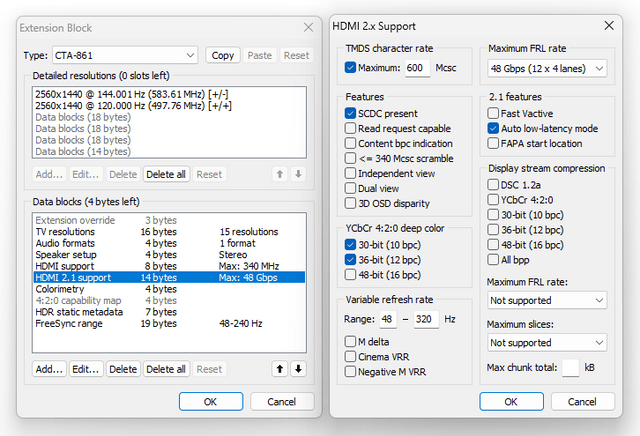Click Cancel in HDMI 2.x Support dialog
Image resolution: width=640 pixels, height=436 pixels.
pos(582,402)
